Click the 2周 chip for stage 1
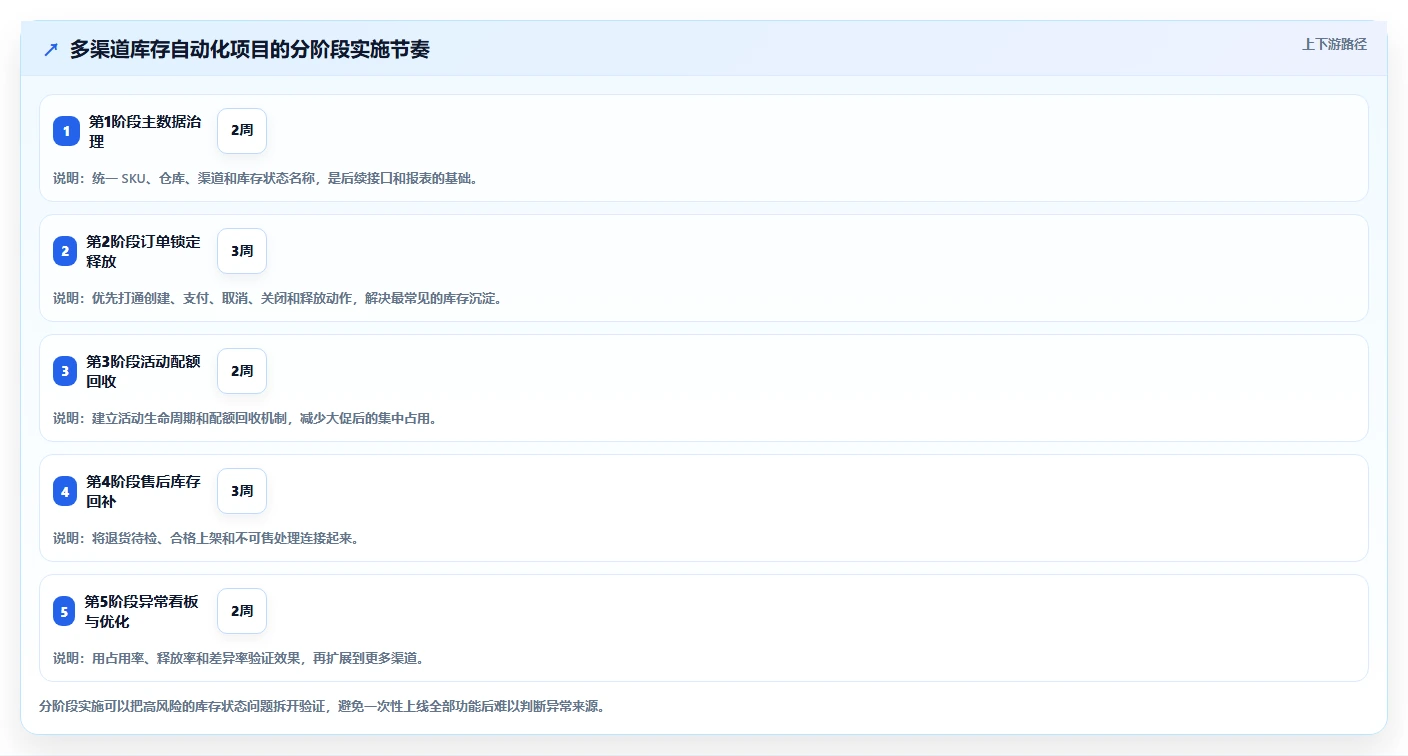This screenshot has height=756, width=1408. [242, 131]
